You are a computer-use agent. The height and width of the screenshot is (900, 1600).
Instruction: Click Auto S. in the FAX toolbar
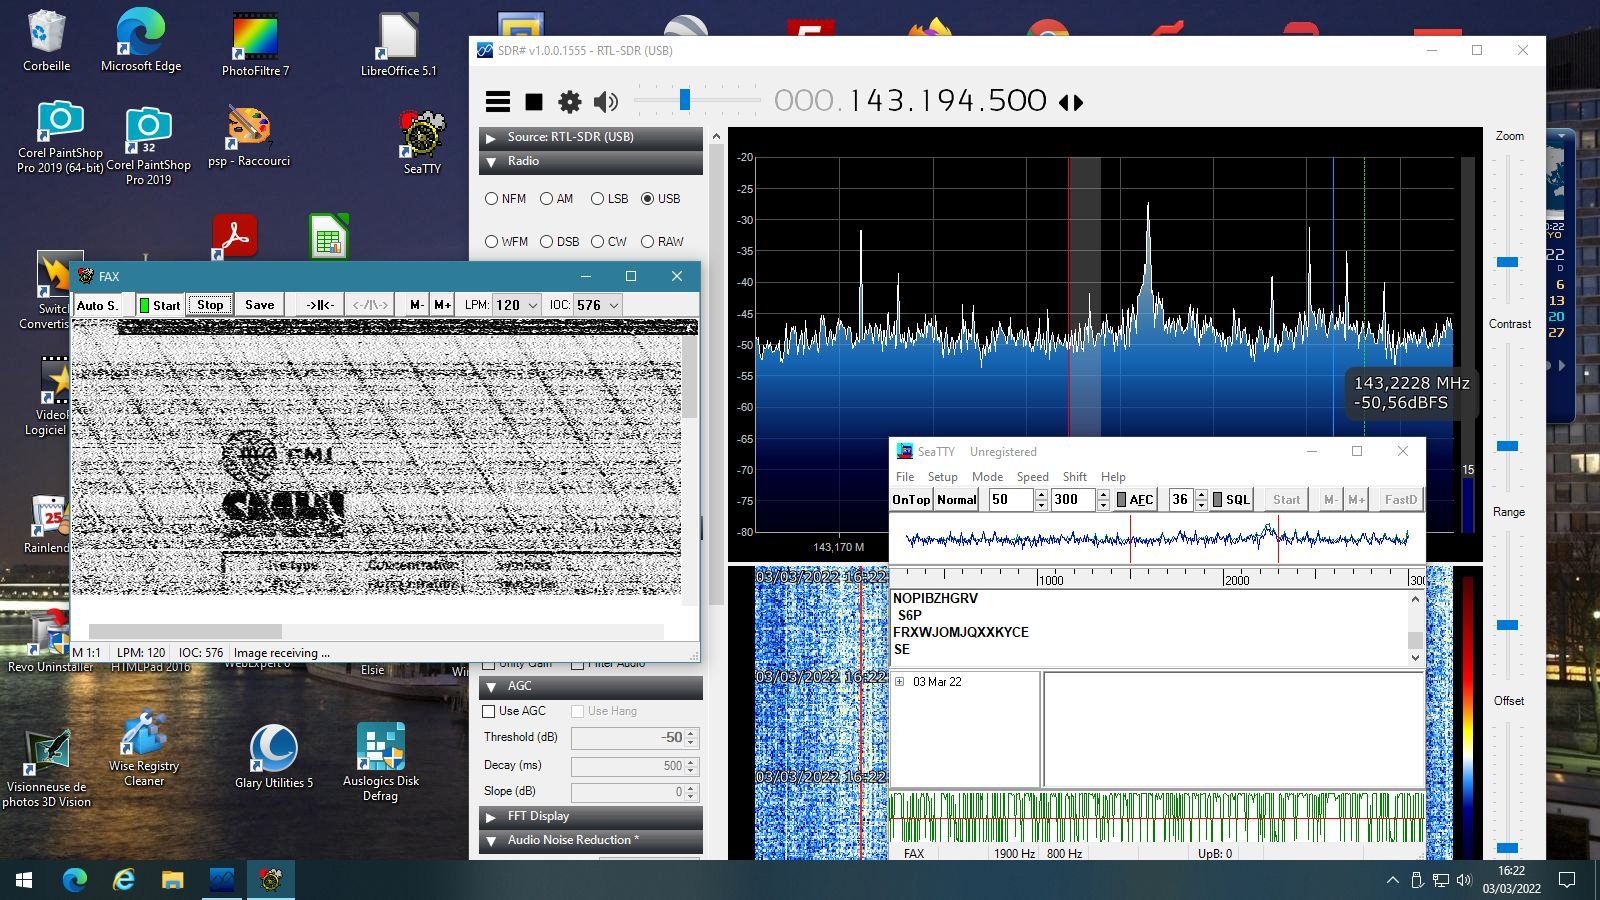97,305
